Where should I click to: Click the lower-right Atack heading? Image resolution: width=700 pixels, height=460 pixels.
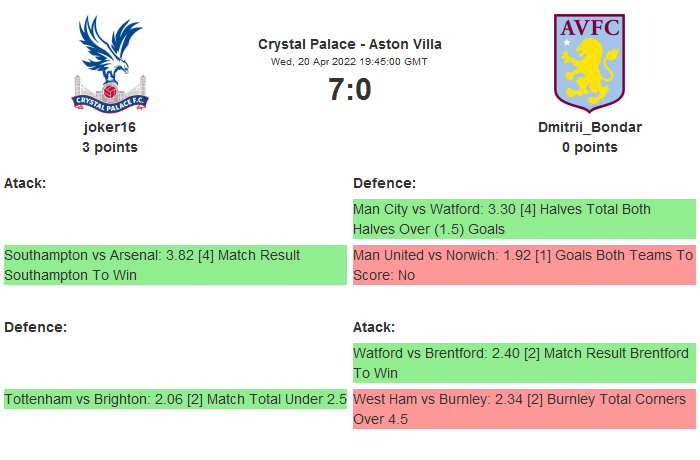tap(374, 327)
